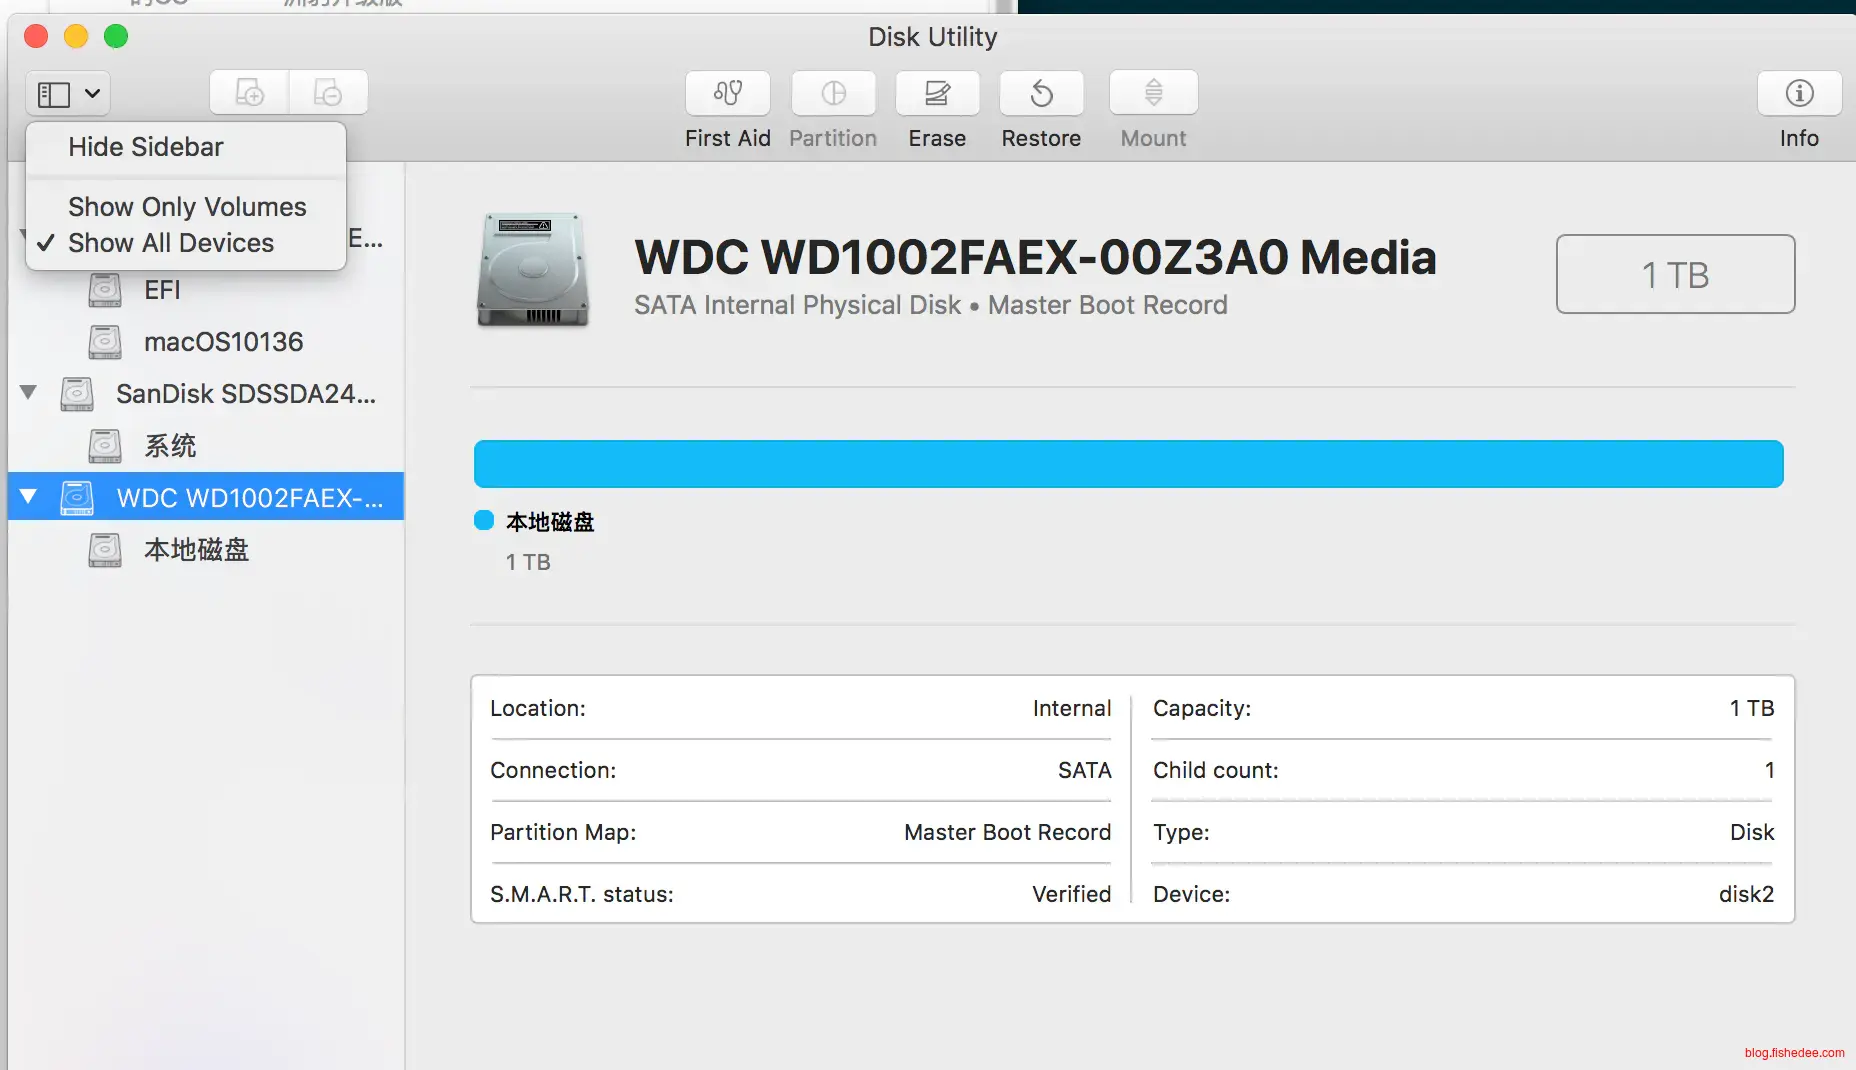This screenshot has height=1070, width=1856.
Task: Select the 本地磁盘 volume in sidebar
Action: [x=196, y=550]
